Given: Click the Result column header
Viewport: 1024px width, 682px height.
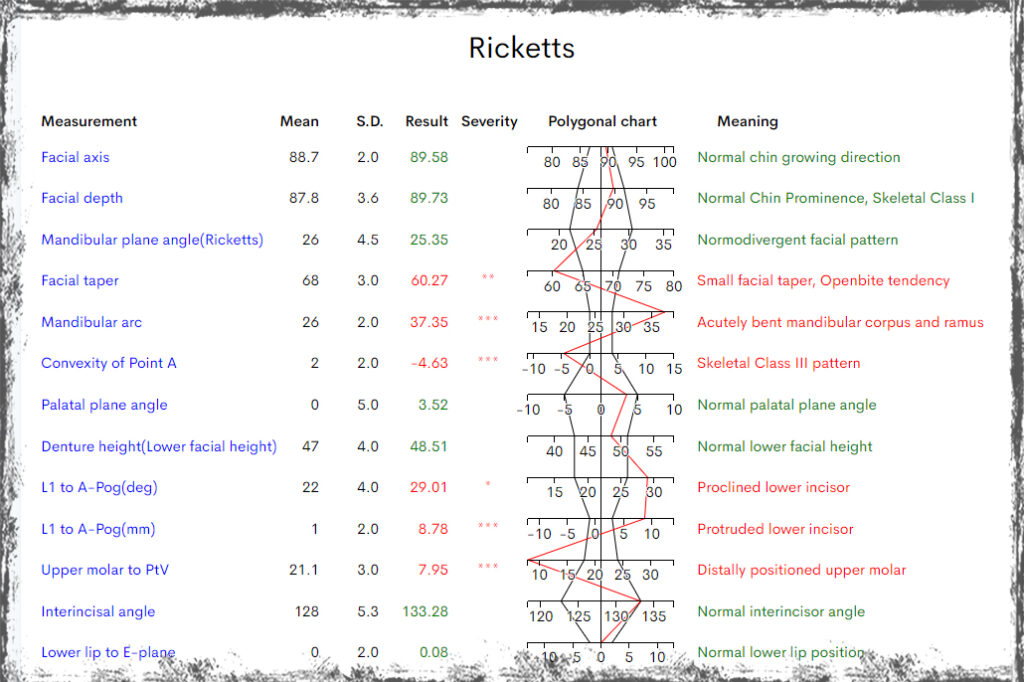Looking at the screenshot, I should point(426,121).
